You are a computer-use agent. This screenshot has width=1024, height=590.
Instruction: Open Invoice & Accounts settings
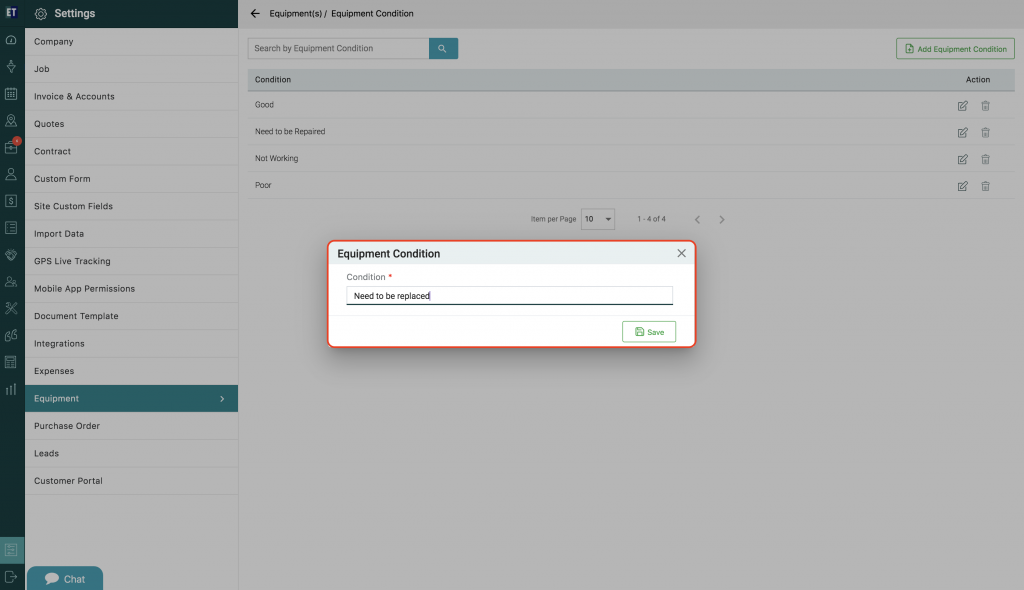tap(131, 96)
